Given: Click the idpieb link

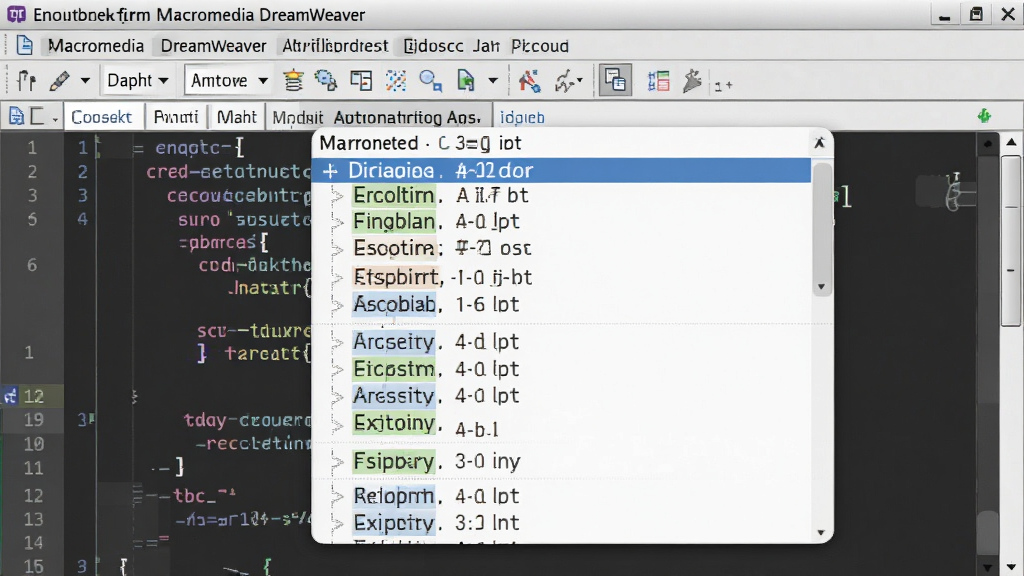Looking at the screenshot, I should click(522, 118).
